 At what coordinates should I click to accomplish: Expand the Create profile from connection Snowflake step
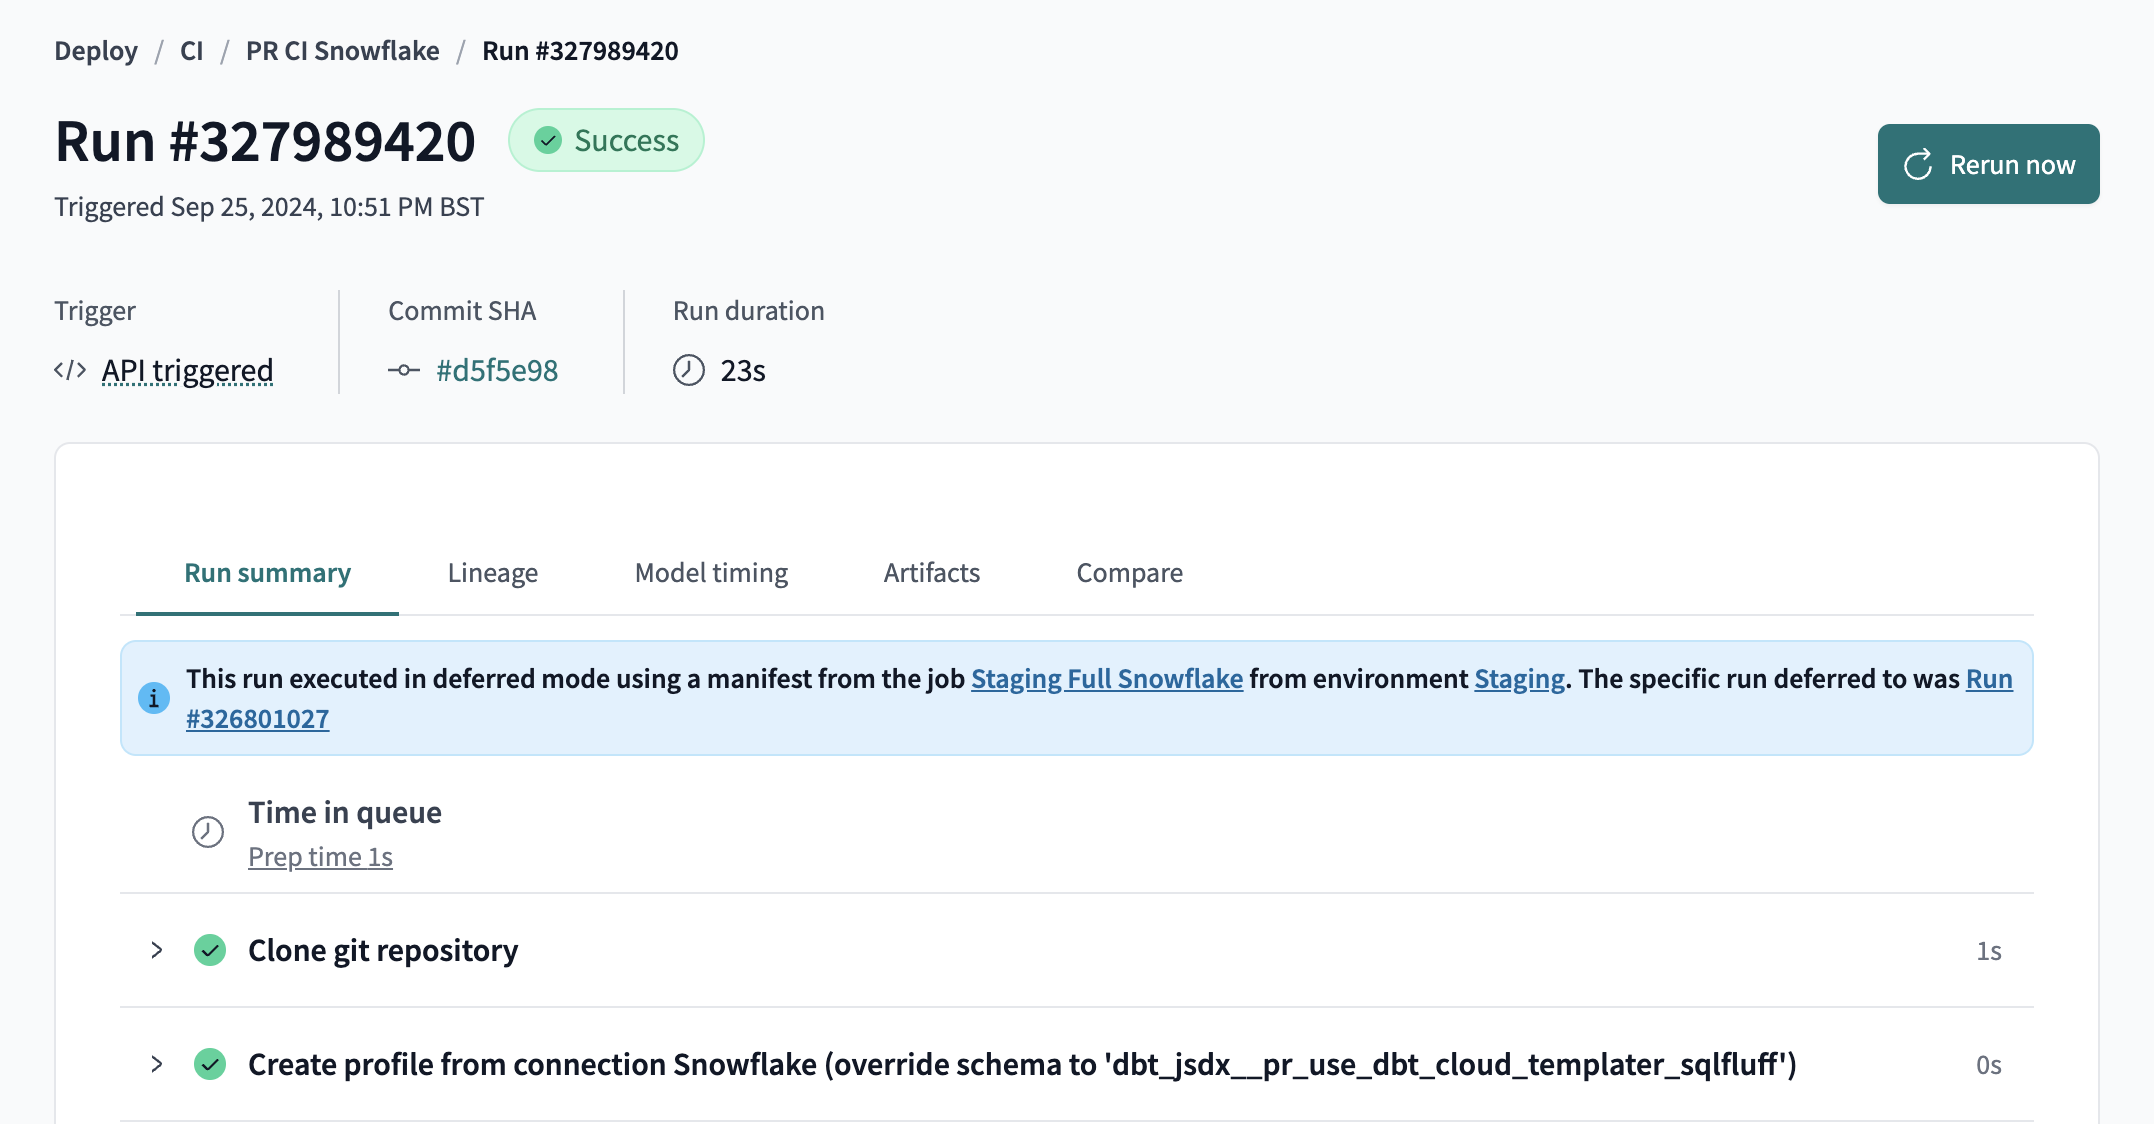tap(156, 1064)
